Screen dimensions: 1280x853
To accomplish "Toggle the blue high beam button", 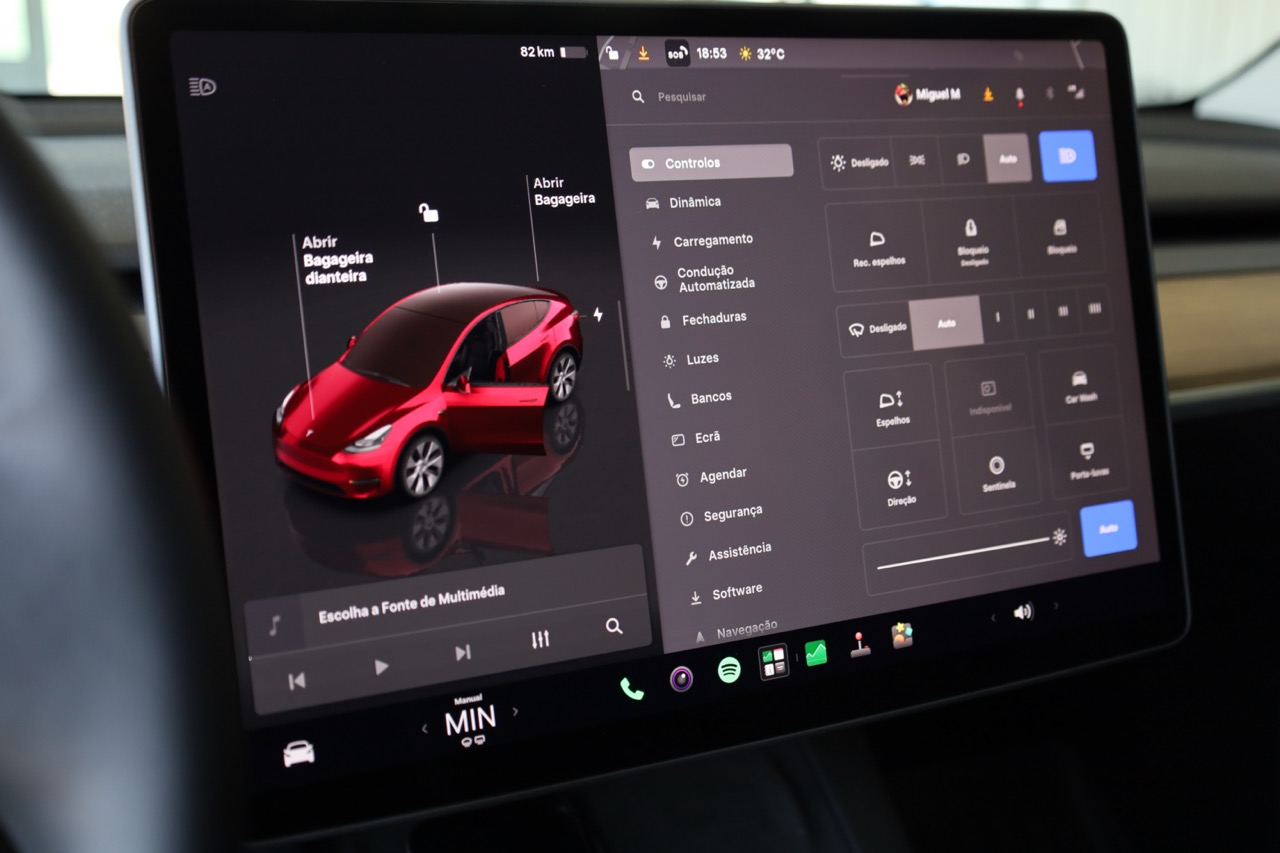I will click(x=1068, y=156).
